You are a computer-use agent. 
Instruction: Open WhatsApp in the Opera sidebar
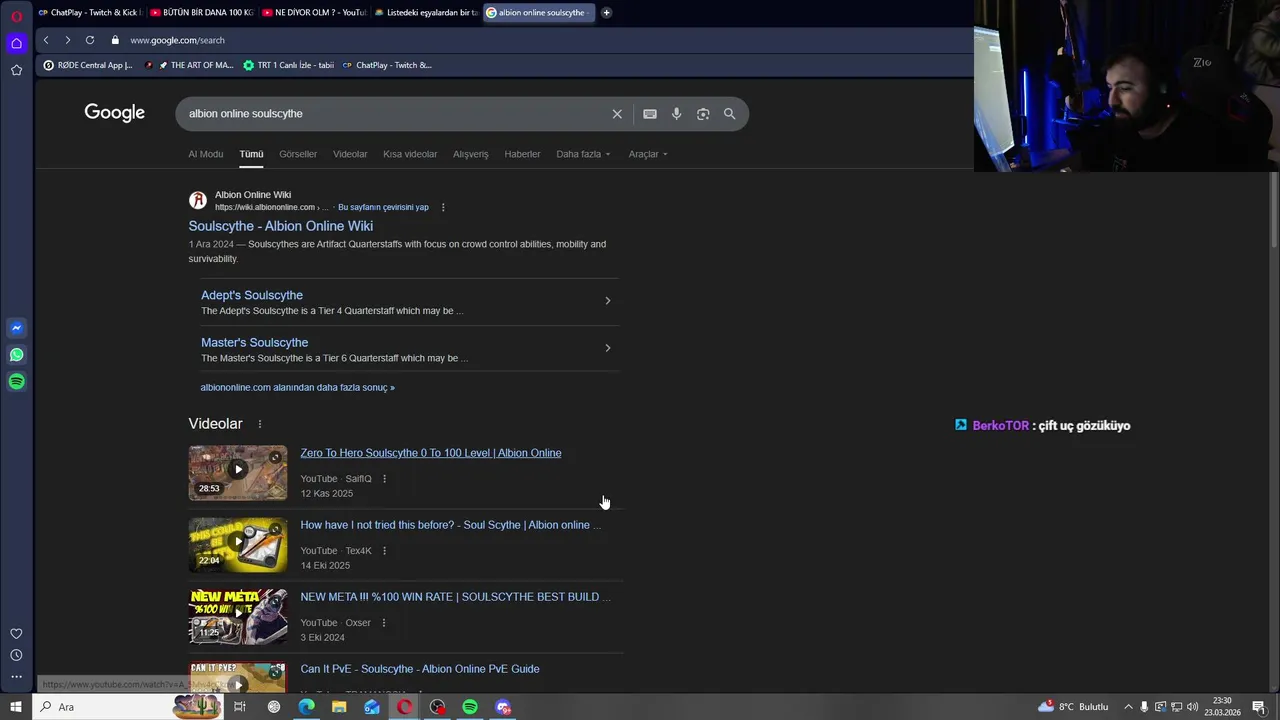click(16, 355)
